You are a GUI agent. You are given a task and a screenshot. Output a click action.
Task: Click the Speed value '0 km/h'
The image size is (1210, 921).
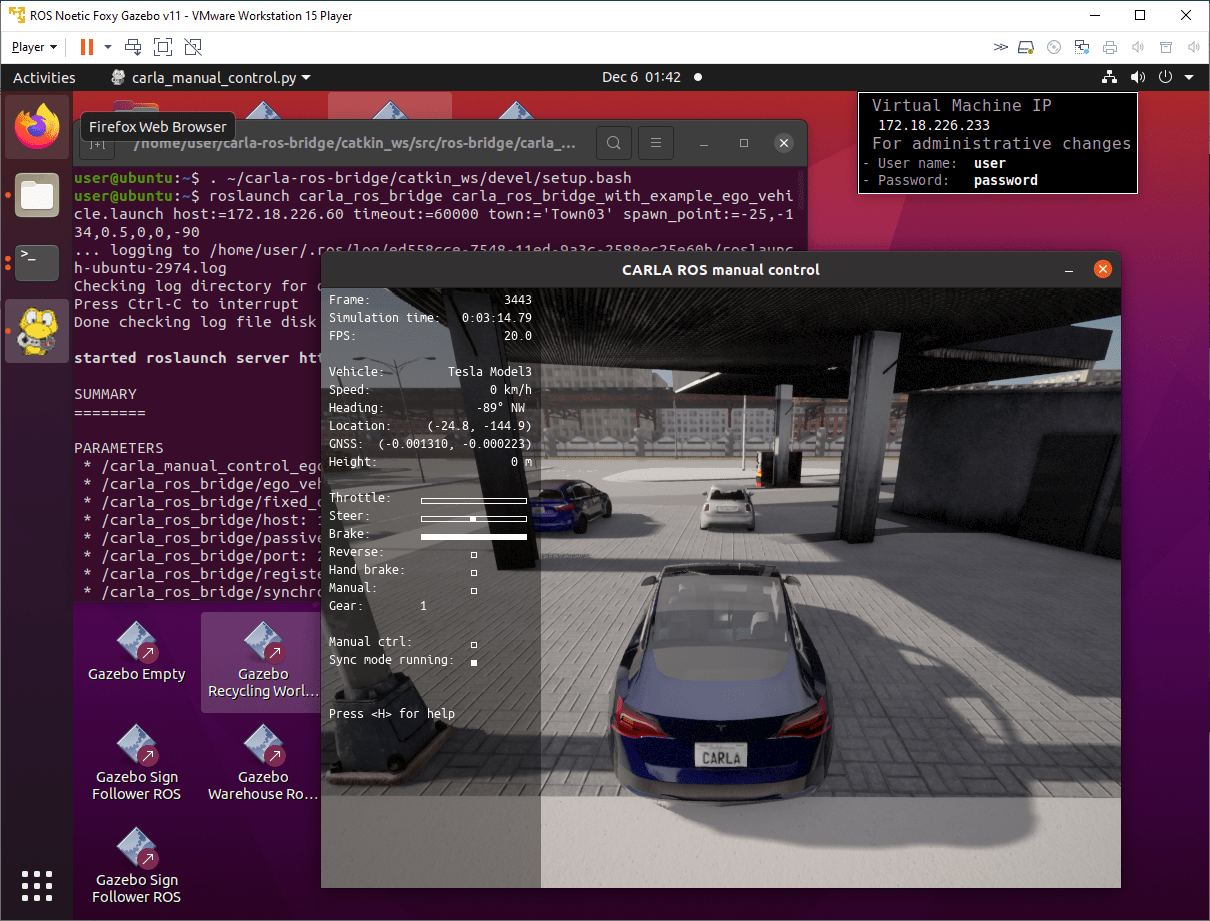coord(511,390)
